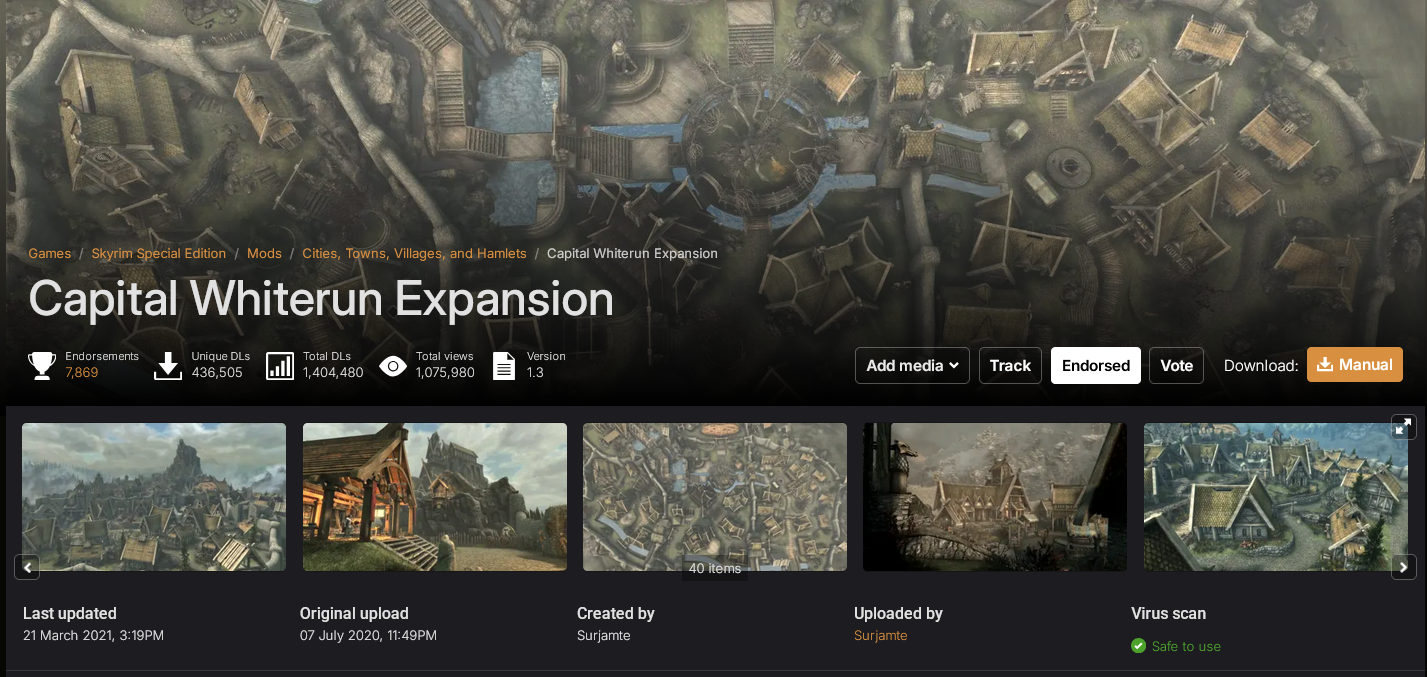Open the Add media dropdown
The height and width of the screenshot is (677, 1427).
(x=912, y=365)
